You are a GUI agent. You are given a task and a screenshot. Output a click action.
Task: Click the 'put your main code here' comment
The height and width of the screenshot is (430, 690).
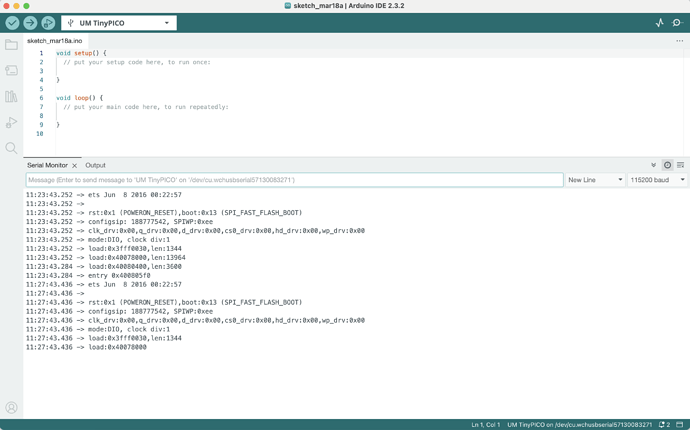click(146, 107)
